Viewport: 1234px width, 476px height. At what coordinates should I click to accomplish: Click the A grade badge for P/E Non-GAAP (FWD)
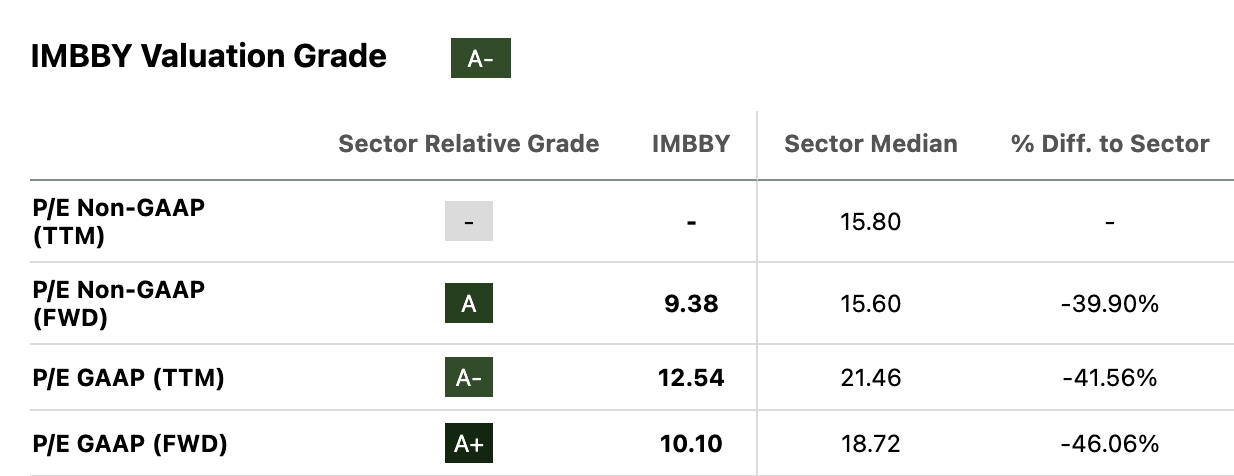click(469, 303)
